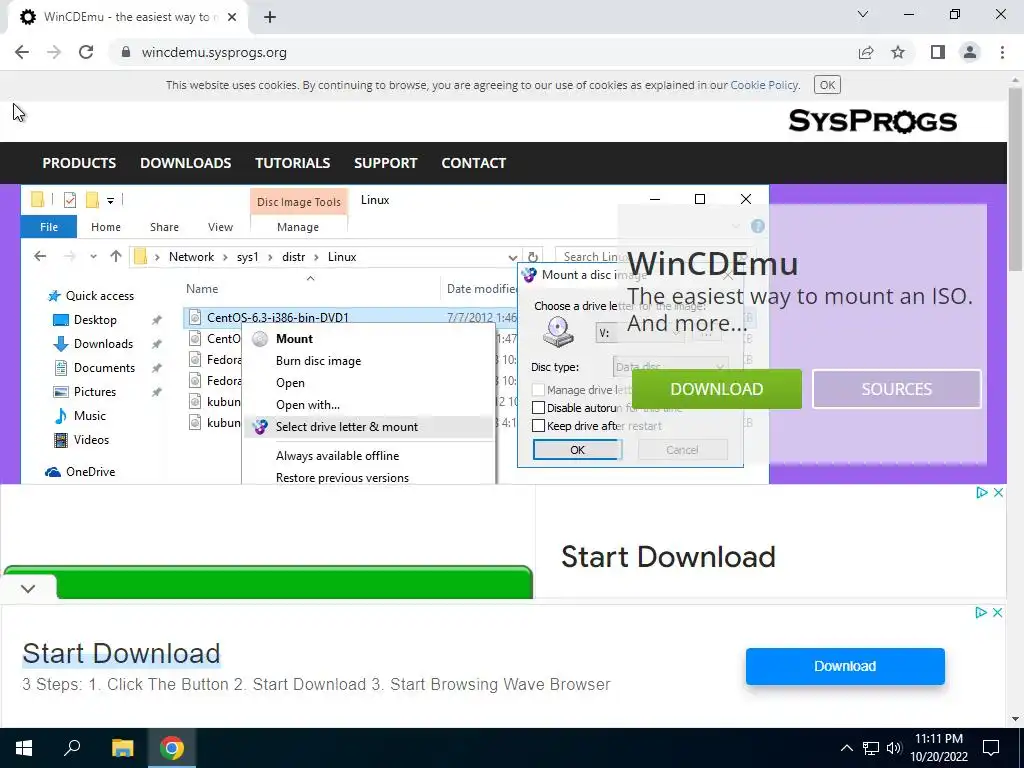
Task: Go back to the previous browser page
Action: [x=22, y=52]
